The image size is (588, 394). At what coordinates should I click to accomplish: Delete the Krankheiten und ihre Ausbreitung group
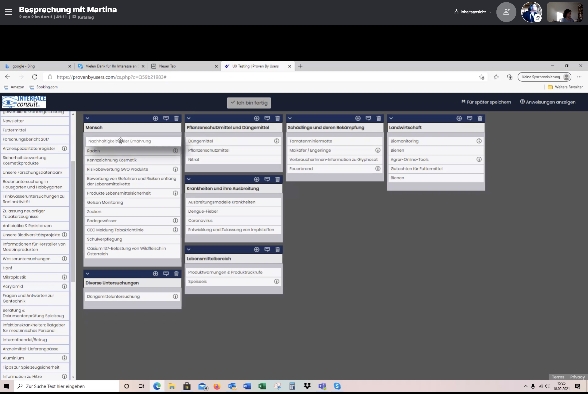tap(278, 179)
